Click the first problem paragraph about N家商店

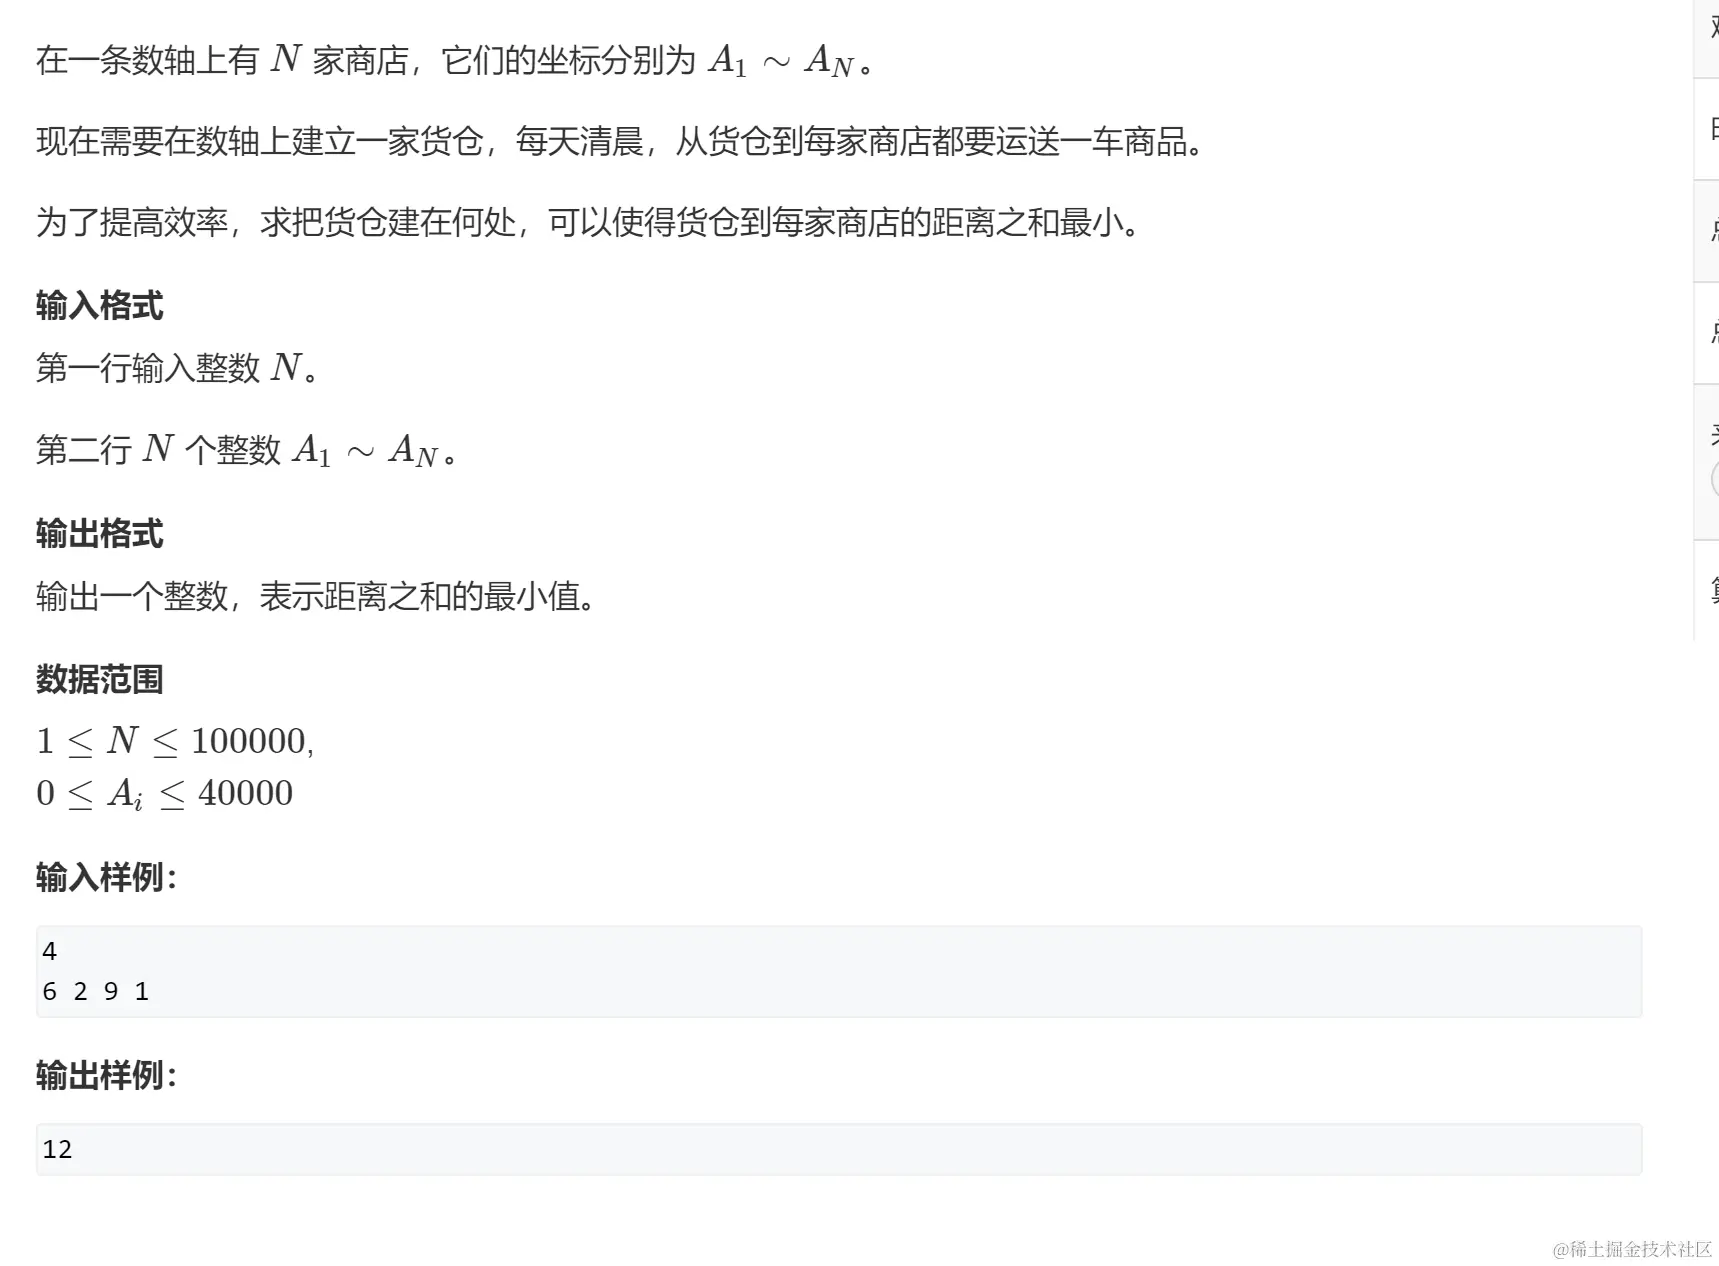pos(456,61)
